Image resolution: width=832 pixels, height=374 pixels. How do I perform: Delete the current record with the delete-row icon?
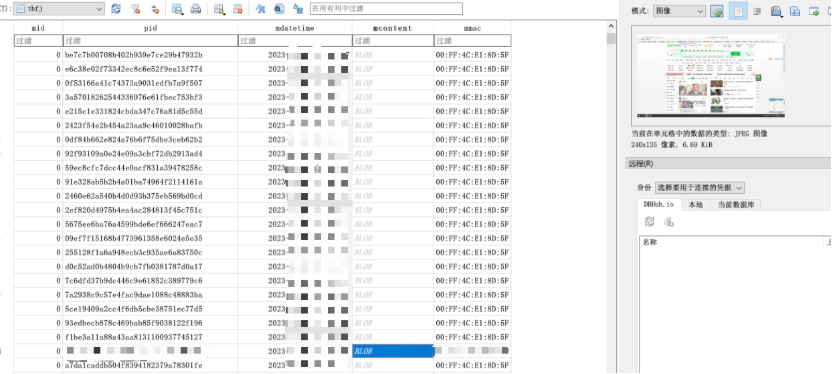[237, 8]
